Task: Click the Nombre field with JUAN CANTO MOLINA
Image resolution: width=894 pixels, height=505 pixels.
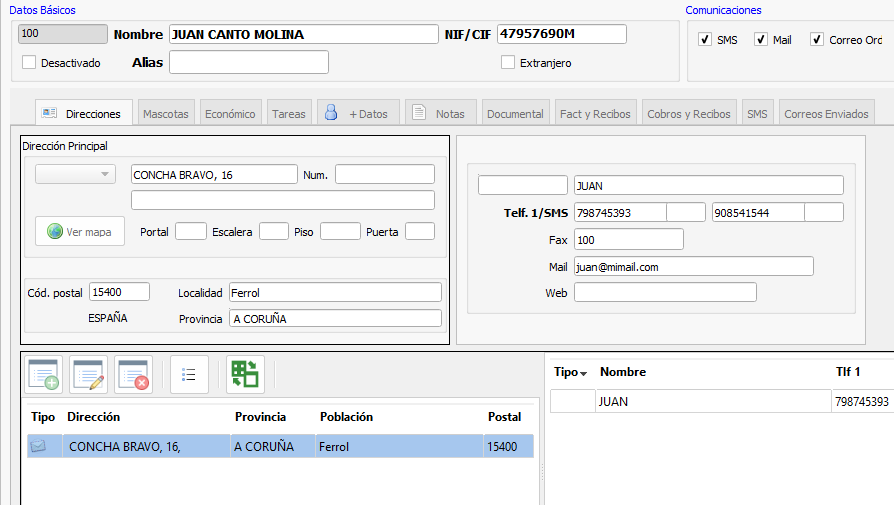Action: [x=304, y=34]
